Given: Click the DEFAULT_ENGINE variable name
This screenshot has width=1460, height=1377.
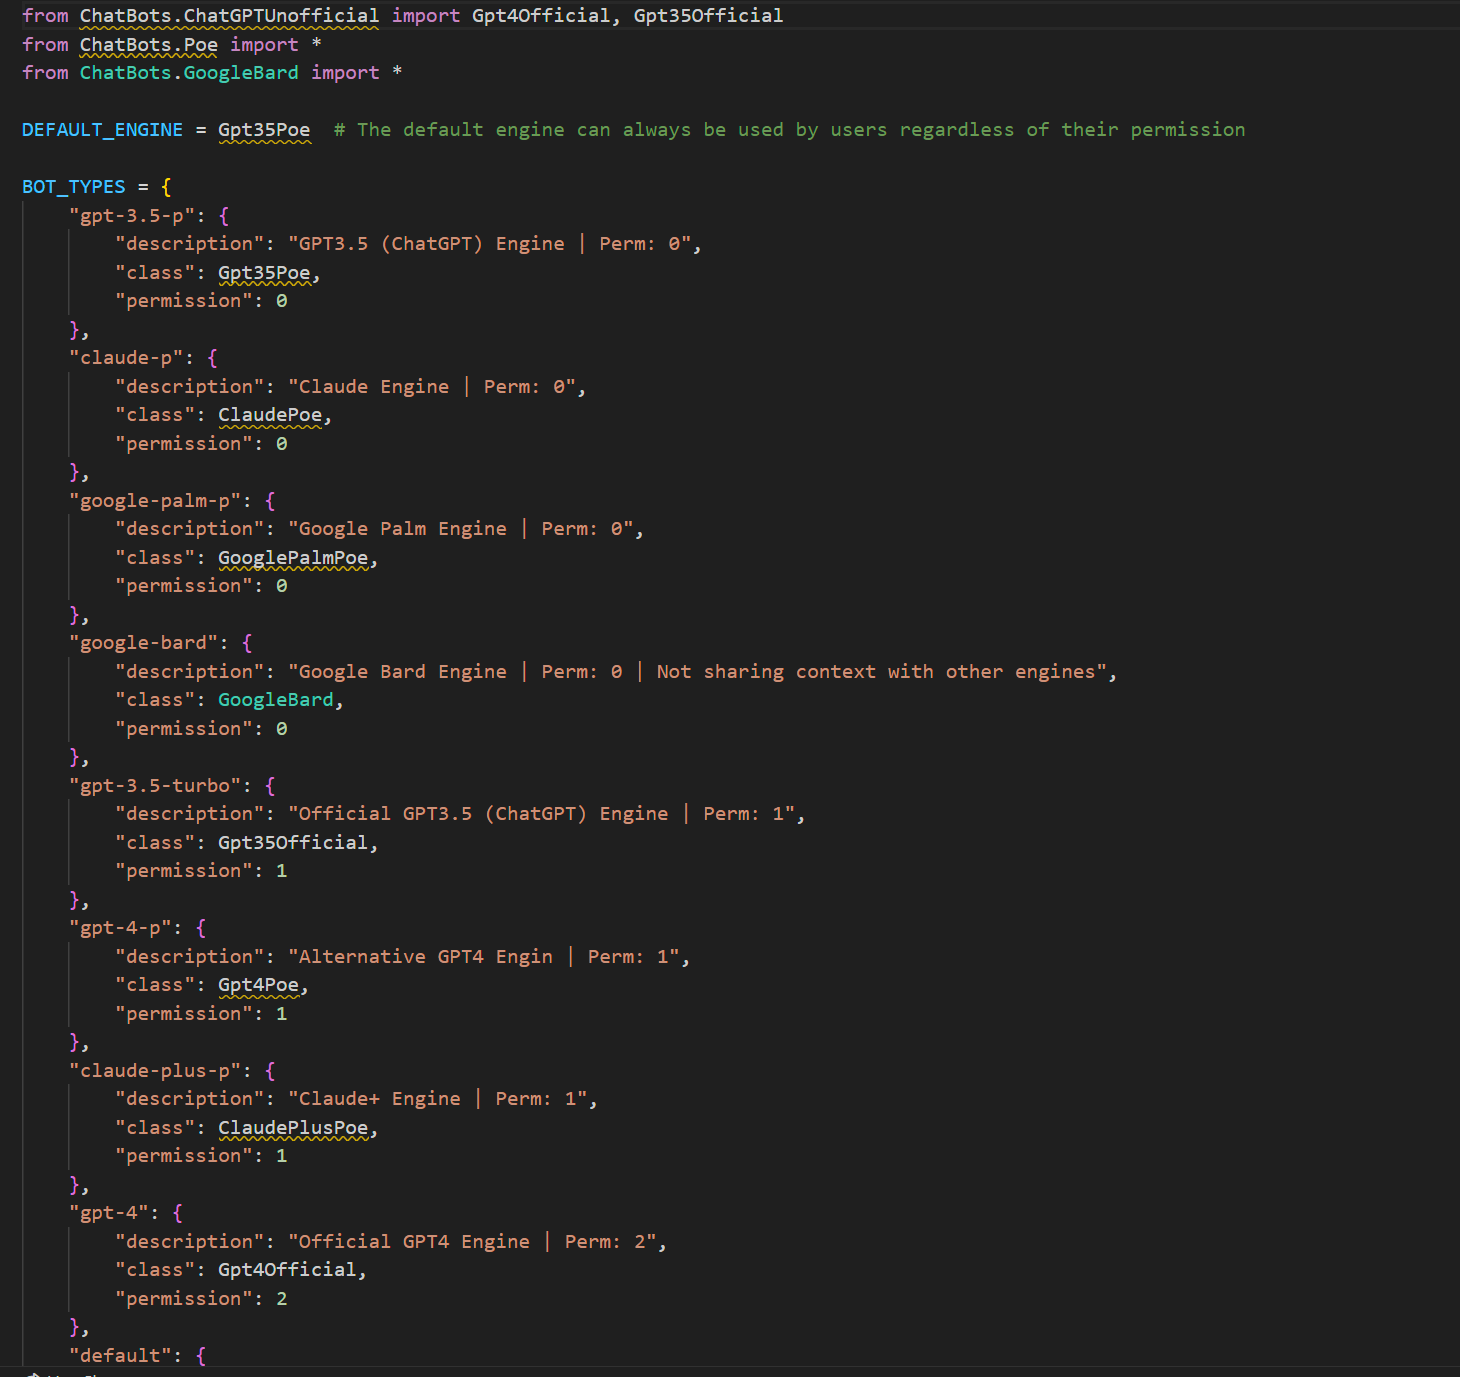Looking at the screenshot, I should [x=101, y=129].
